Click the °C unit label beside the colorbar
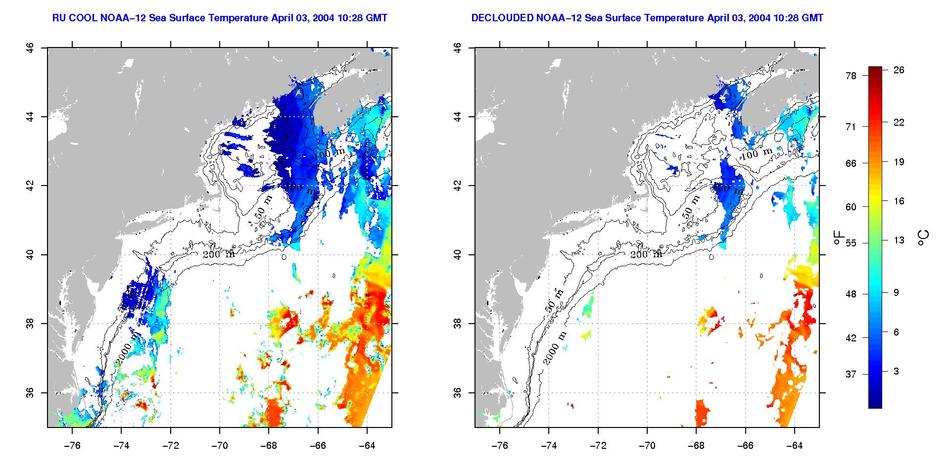This screenshot has width=950, height=475. [923, 238]
